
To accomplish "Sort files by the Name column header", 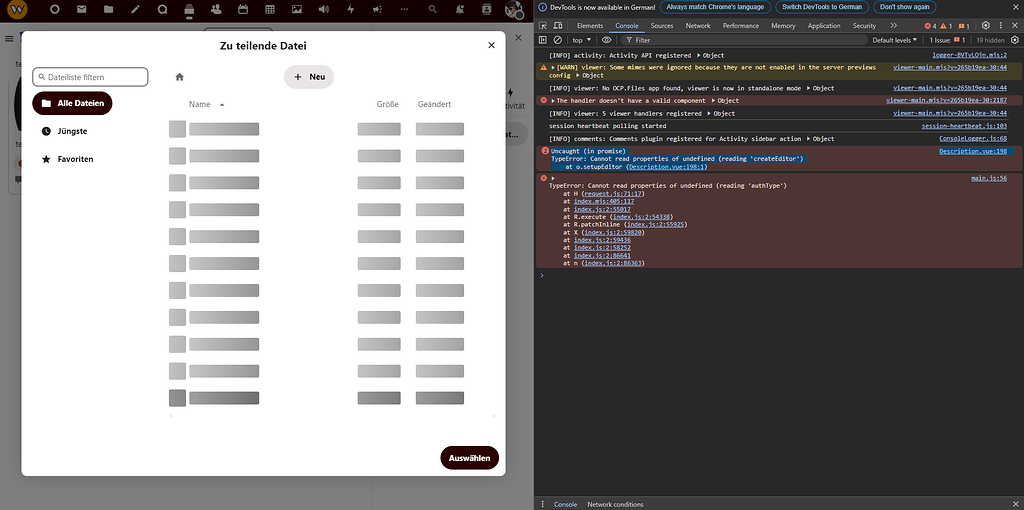I will coord(200,104).
